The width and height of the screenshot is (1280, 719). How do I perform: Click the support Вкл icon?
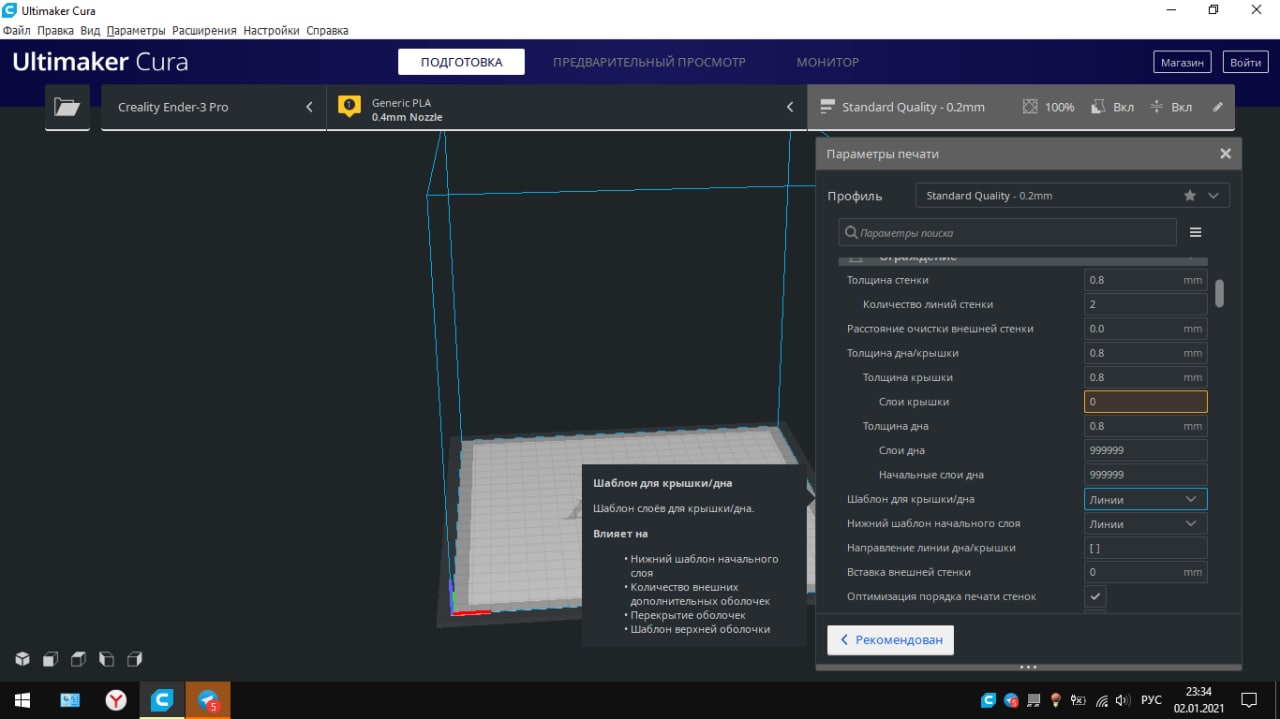[1097, 107]
